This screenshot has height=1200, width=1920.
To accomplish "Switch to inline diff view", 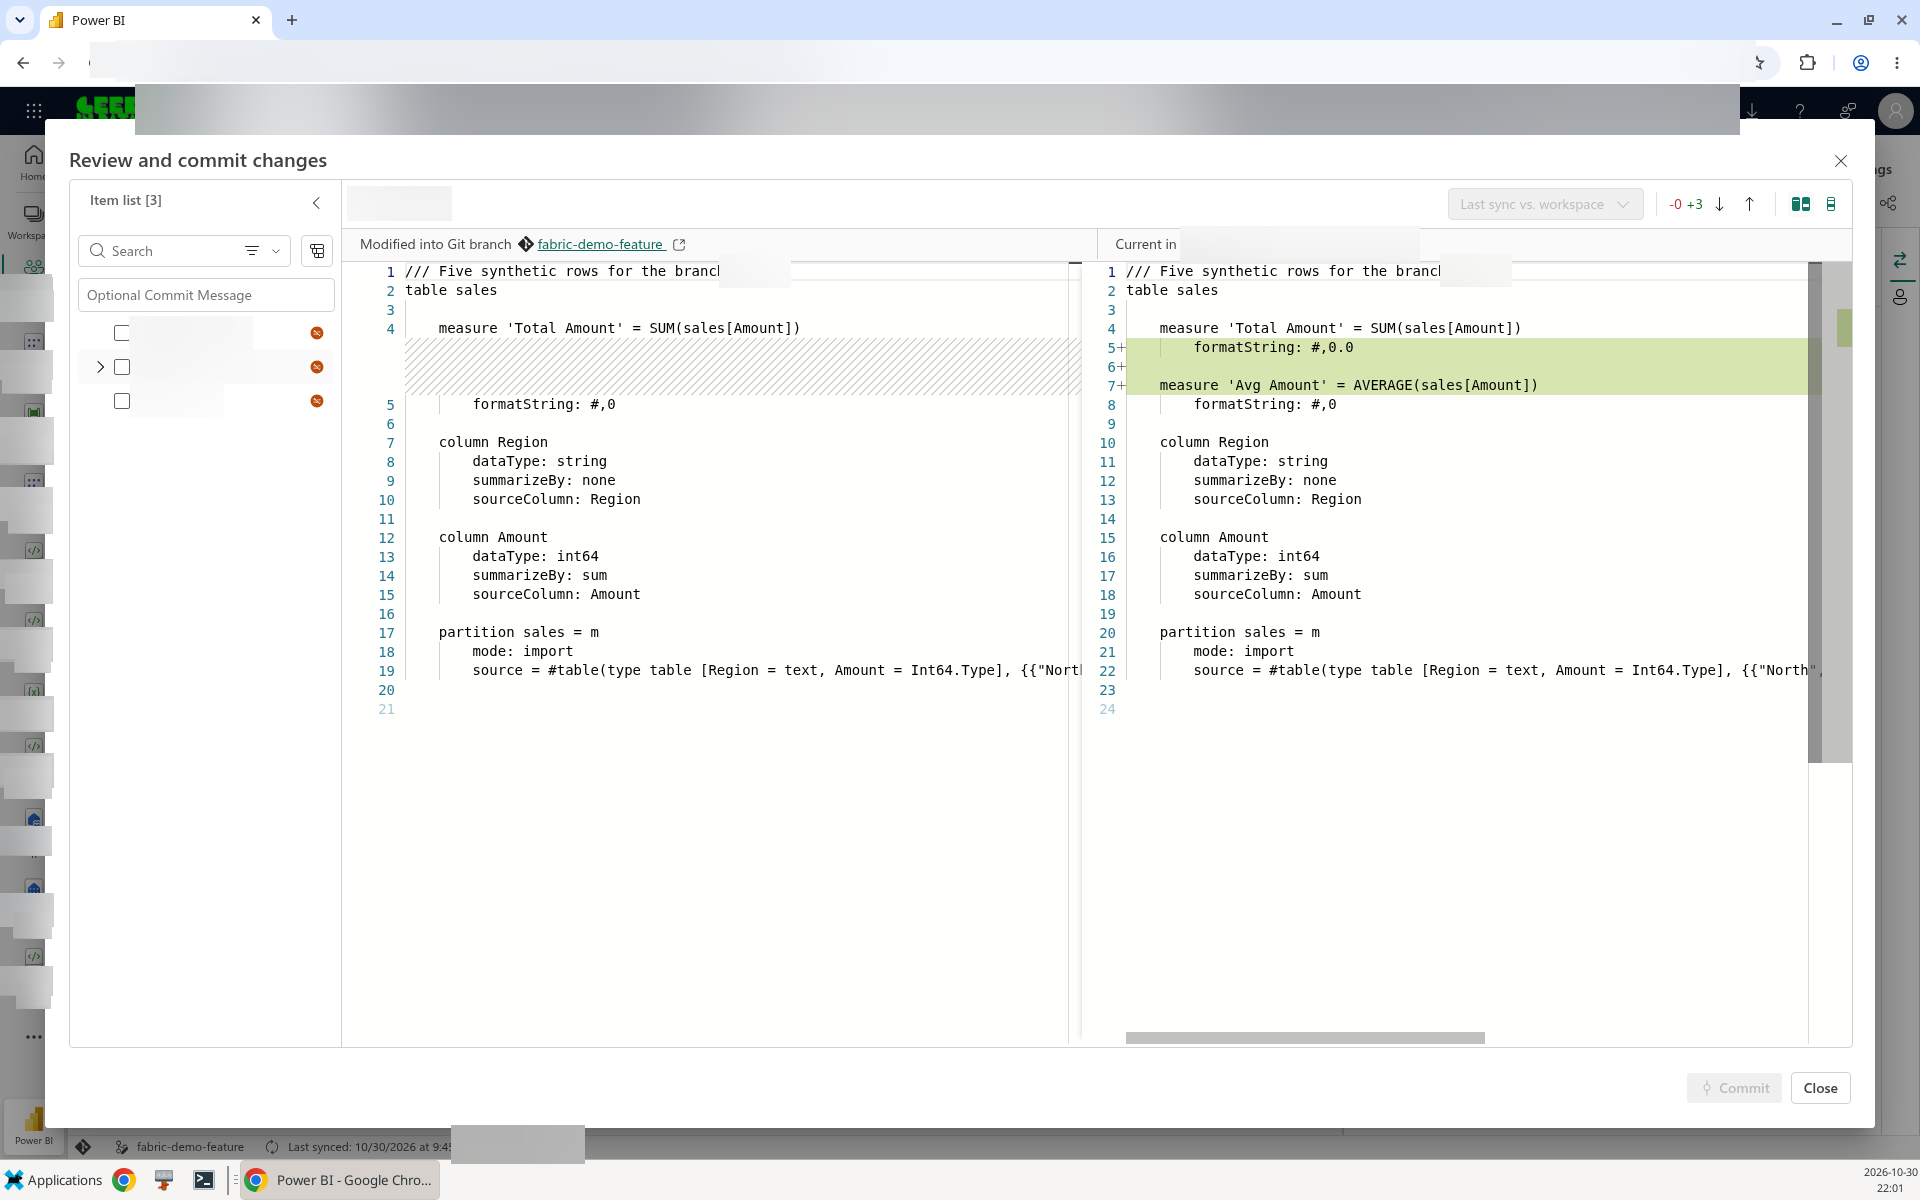I will 1831,204.
